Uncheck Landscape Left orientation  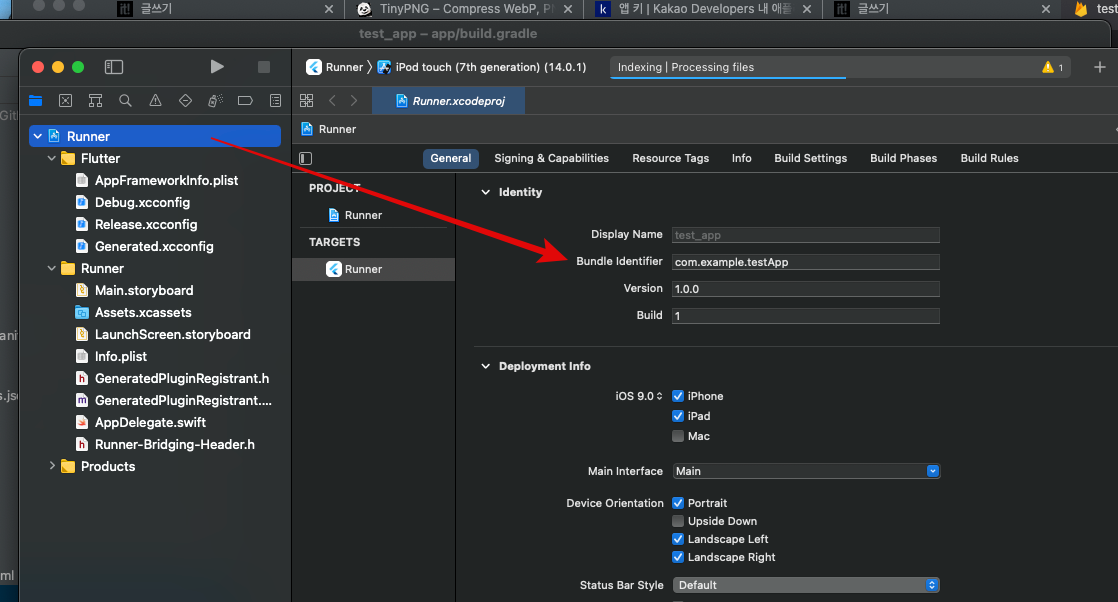pos(678,539)
